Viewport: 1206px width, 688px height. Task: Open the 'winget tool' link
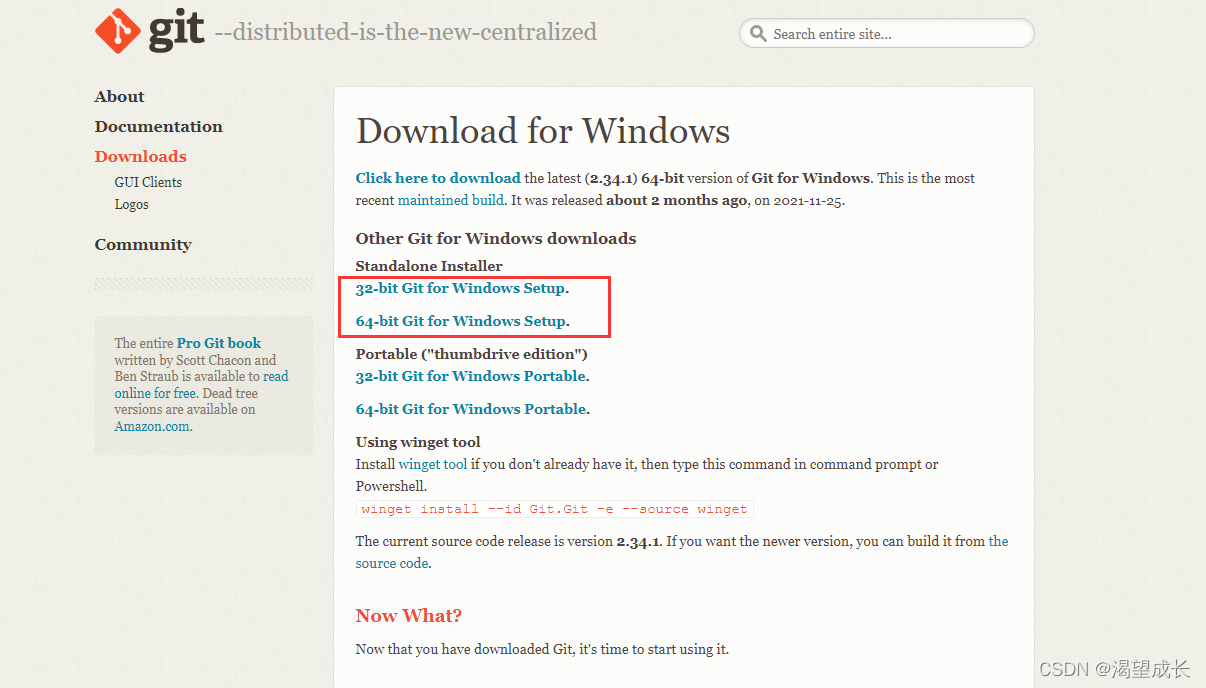432,464
